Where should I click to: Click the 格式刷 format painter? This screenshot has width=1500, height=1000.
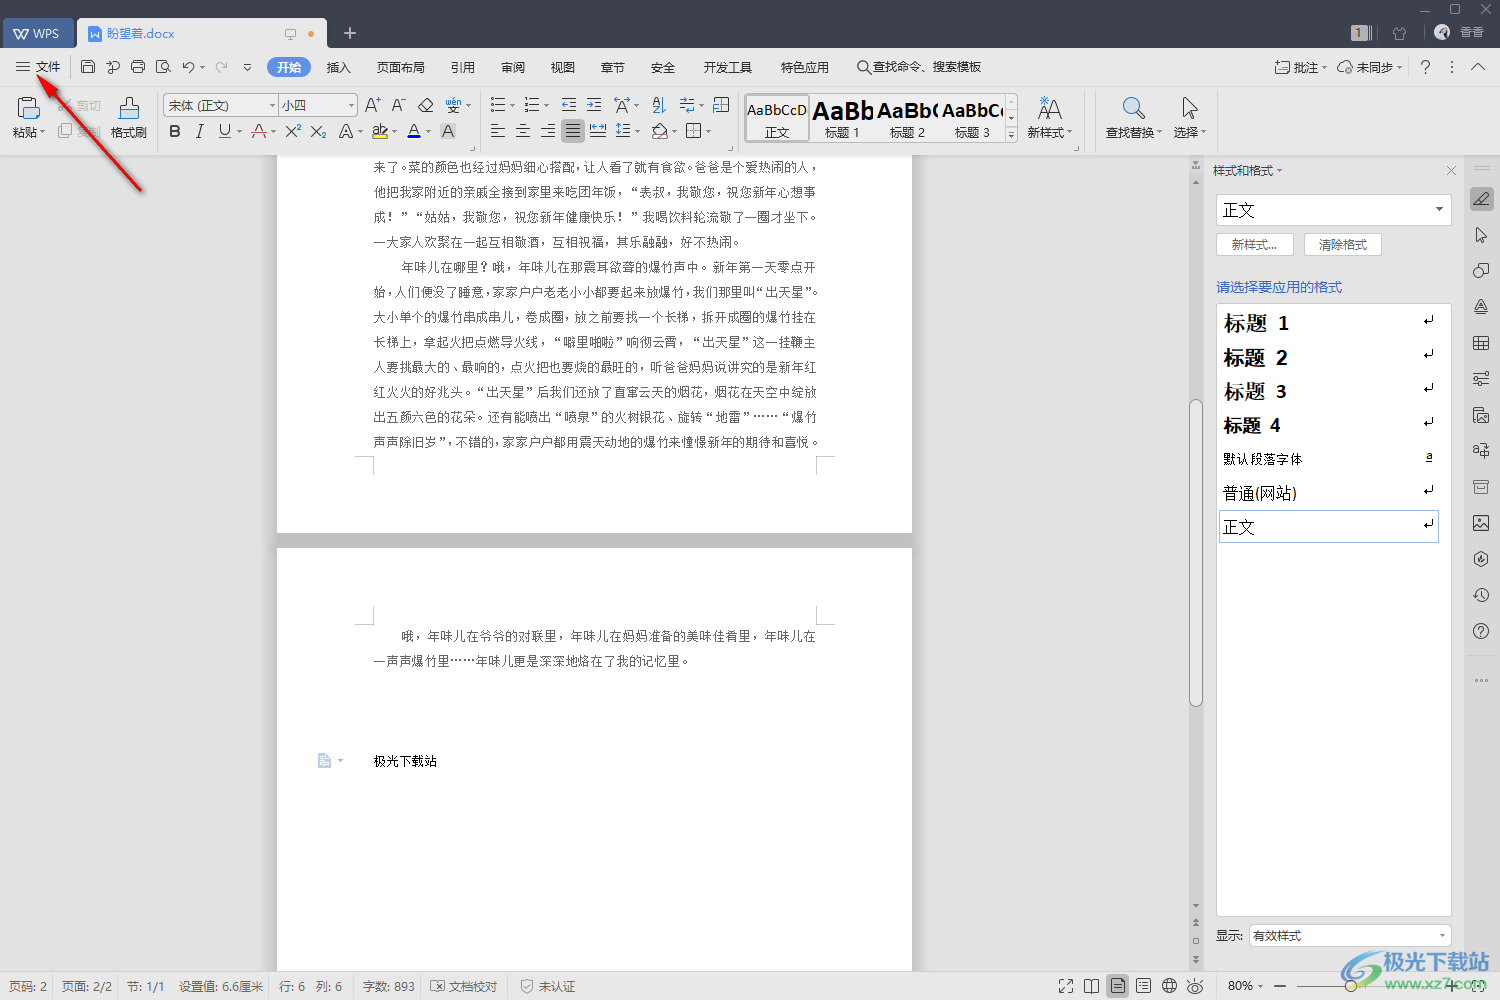(129, 118)
